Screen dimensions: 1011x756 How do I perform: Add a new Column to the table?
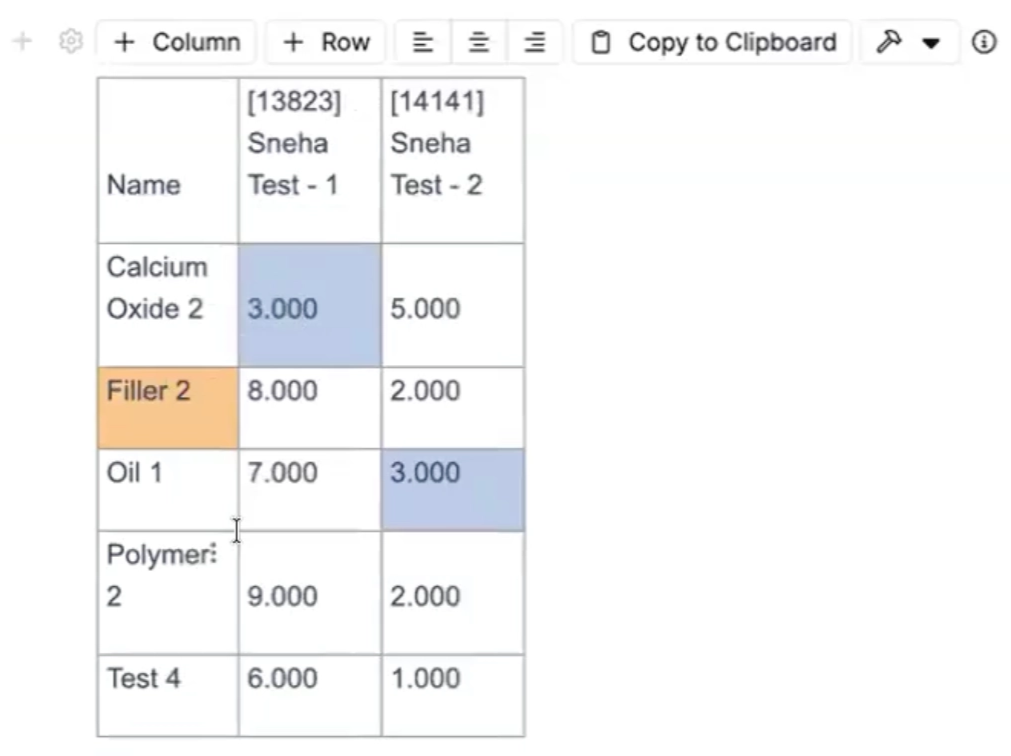177,43
